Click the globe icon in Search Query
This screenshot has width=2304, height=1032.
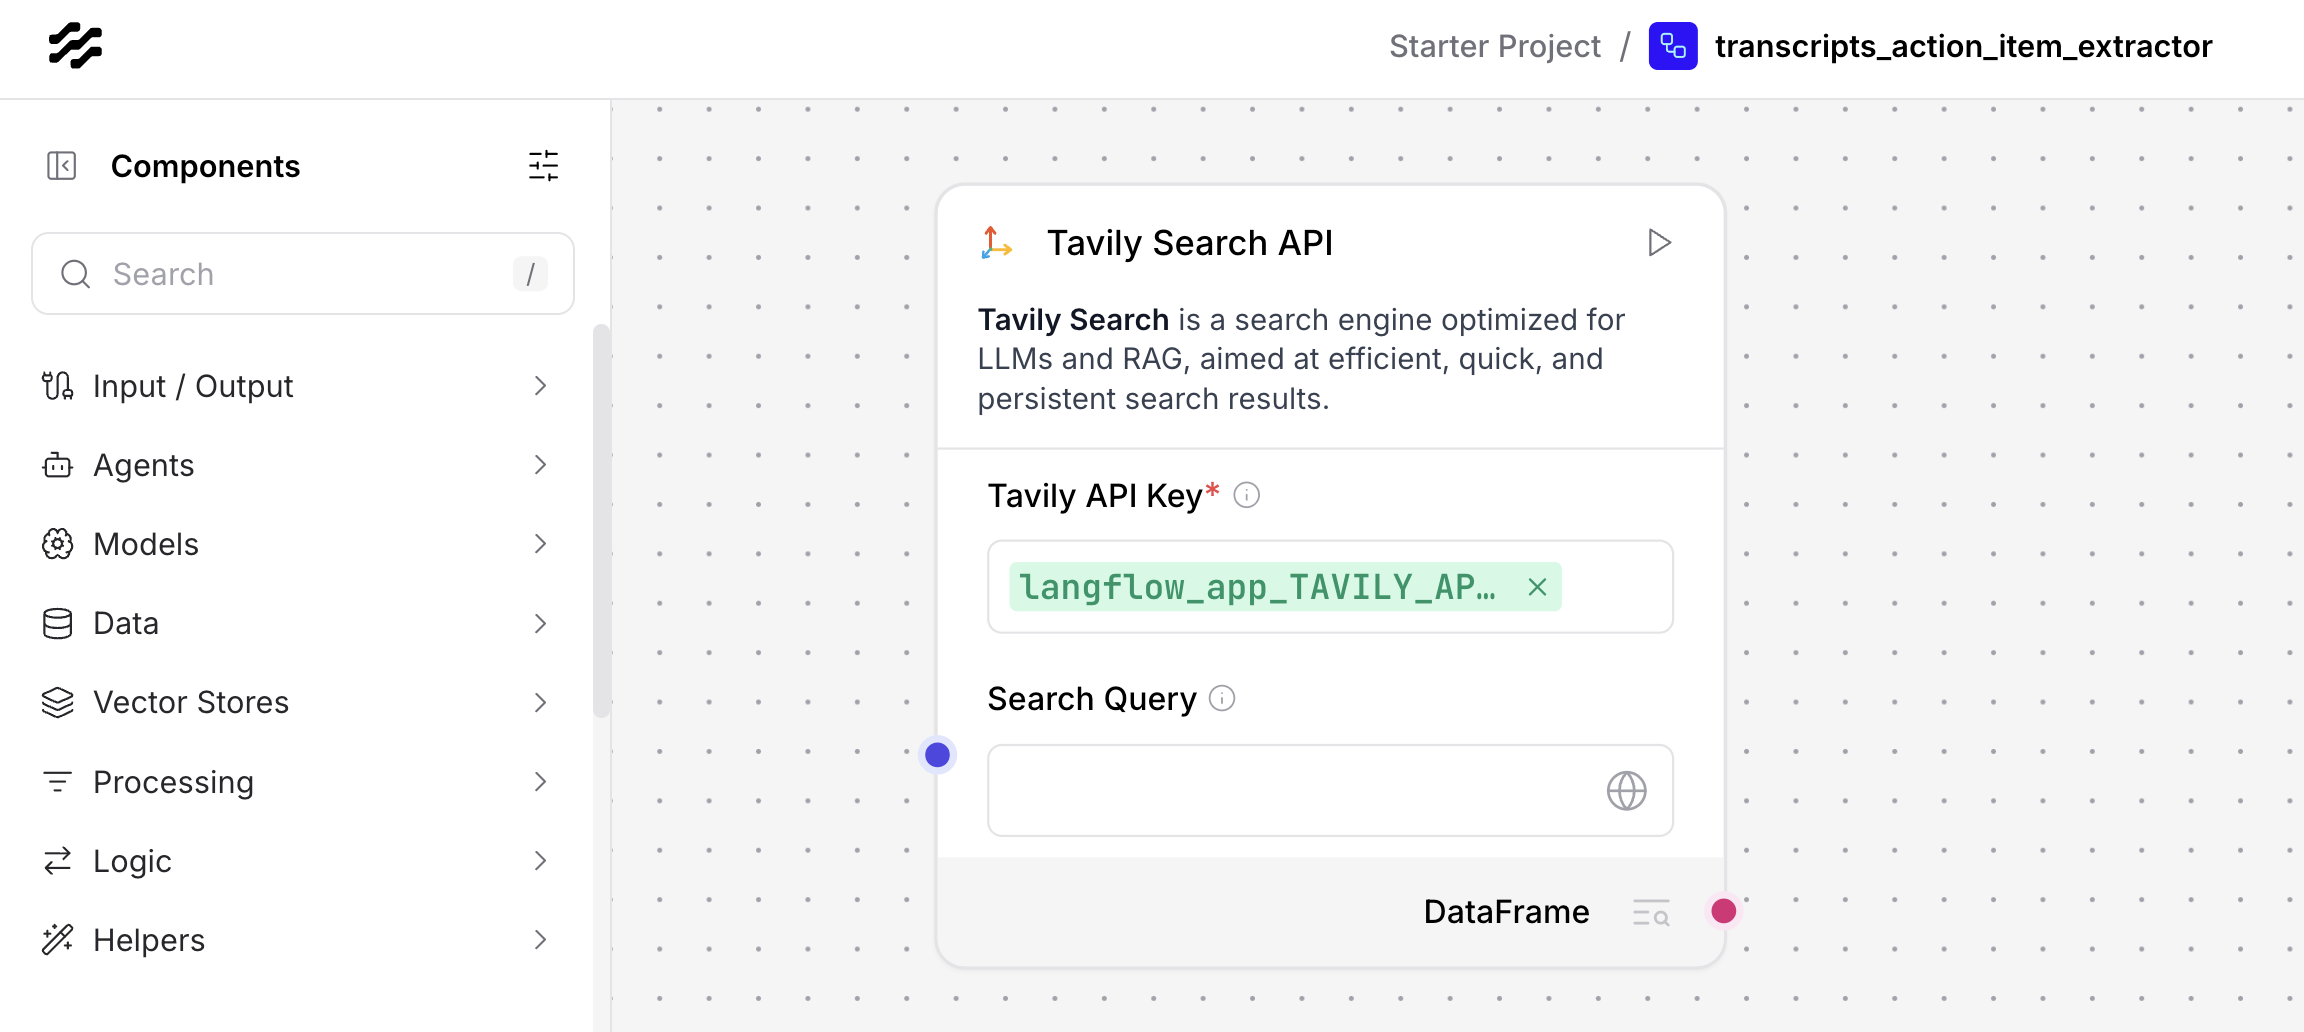pyautogui.click(x=1626, y=791)
